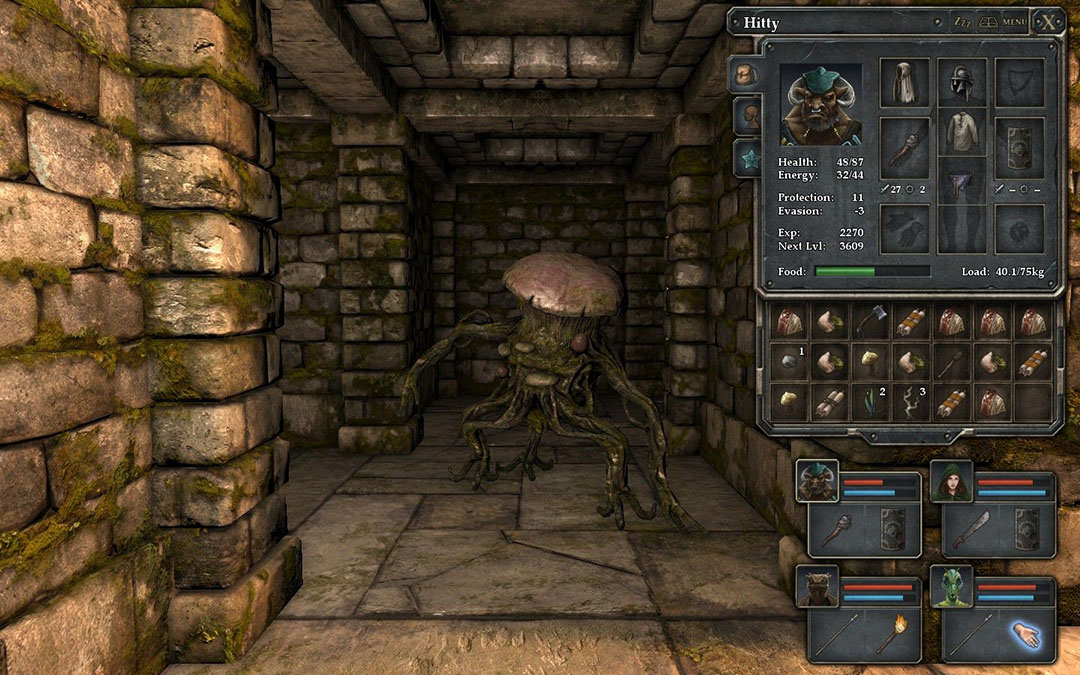This screenshot has width=1080, height=675.
Task: Click the Zzz rest button
Action: [963, 21]
